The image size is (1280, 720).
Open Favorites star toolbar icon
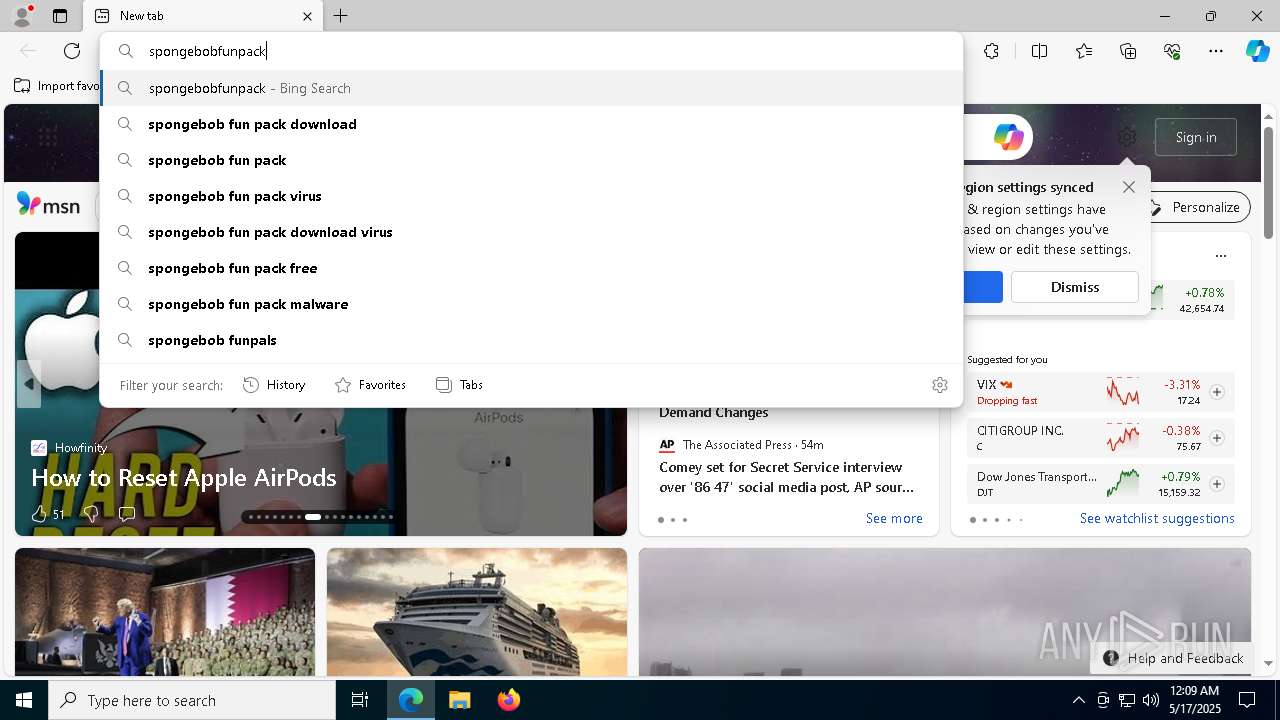tap(1084, 51)
